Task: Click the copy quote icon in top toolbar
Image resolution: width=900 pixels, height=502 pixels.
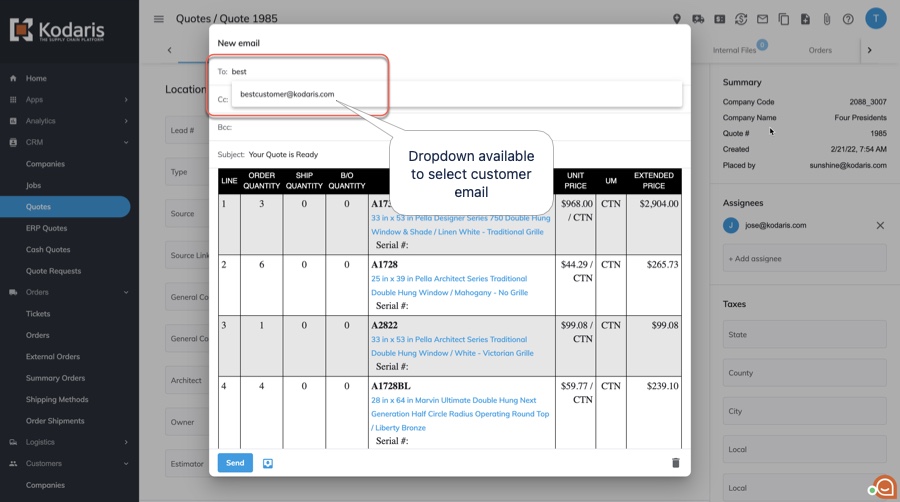Action: (x=783, y=19)
